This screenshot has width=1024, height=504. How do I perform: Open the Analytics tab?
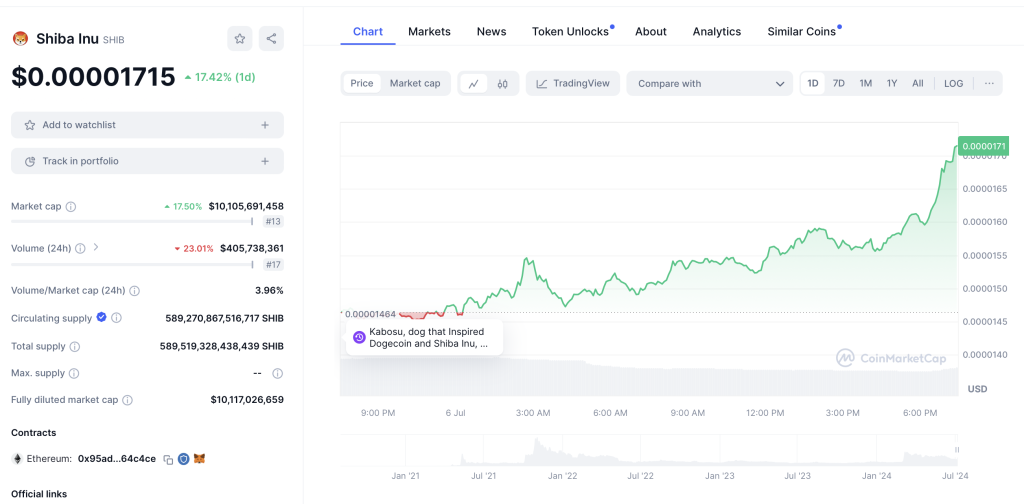point(716,31)
